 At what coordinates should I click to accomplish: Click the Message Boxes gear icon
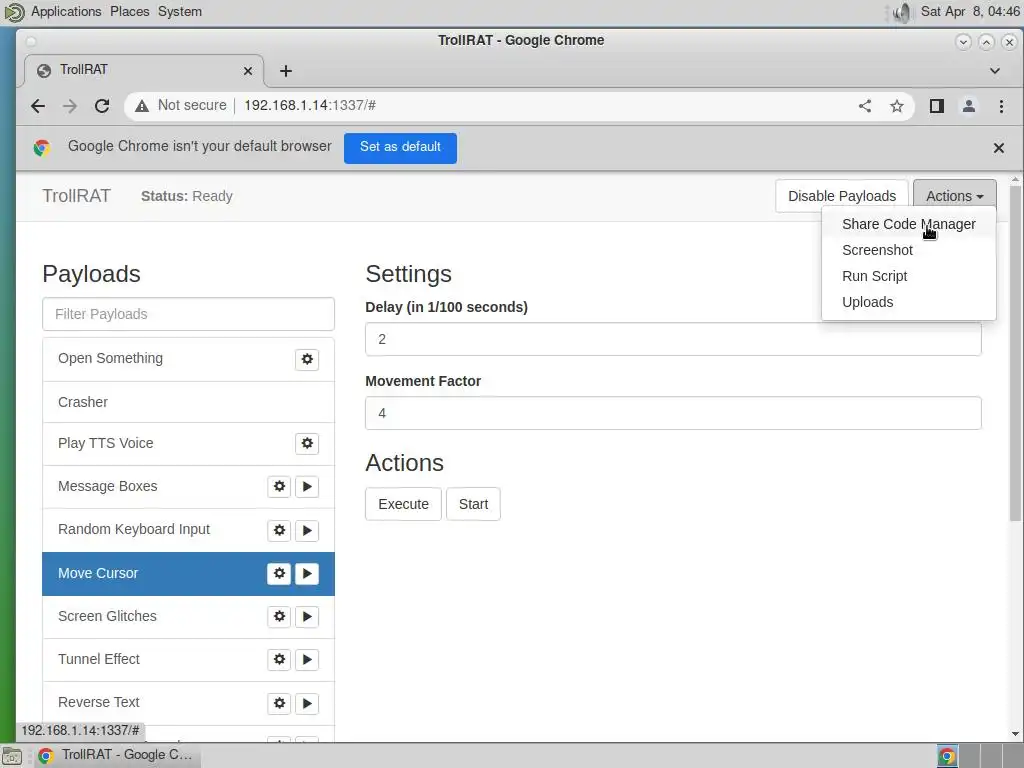pos(279,487)
